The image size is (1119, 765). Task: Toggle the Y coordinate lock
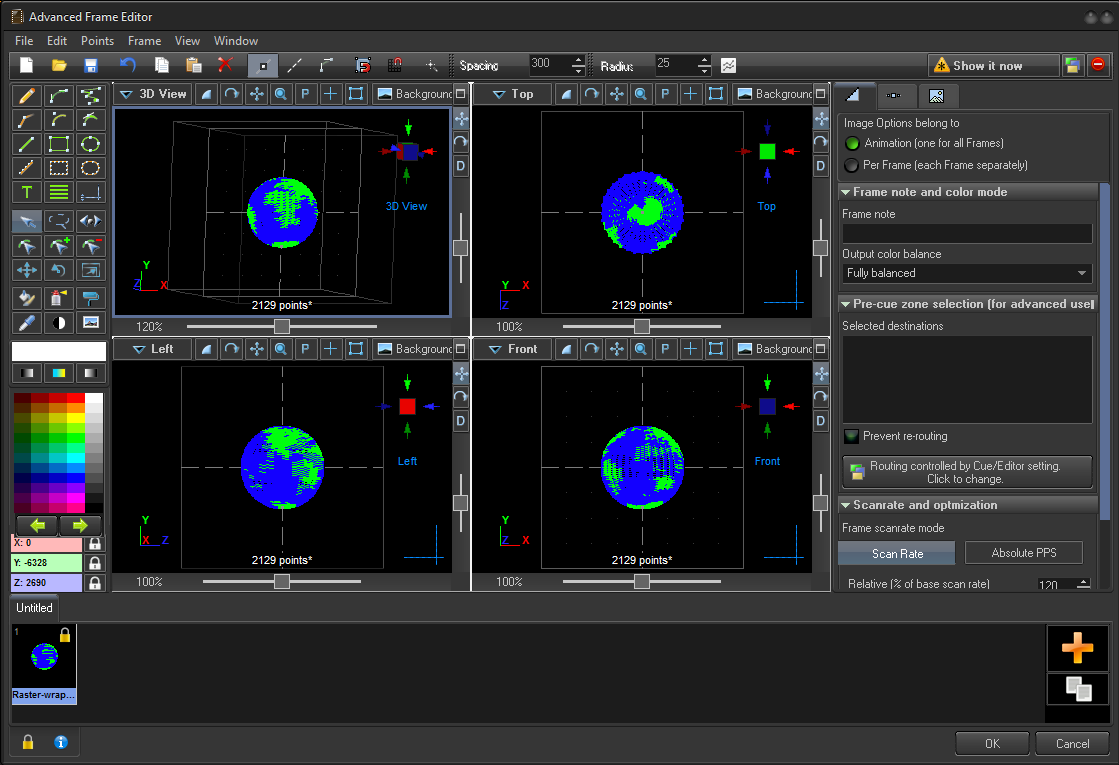(x=94, y=564)
